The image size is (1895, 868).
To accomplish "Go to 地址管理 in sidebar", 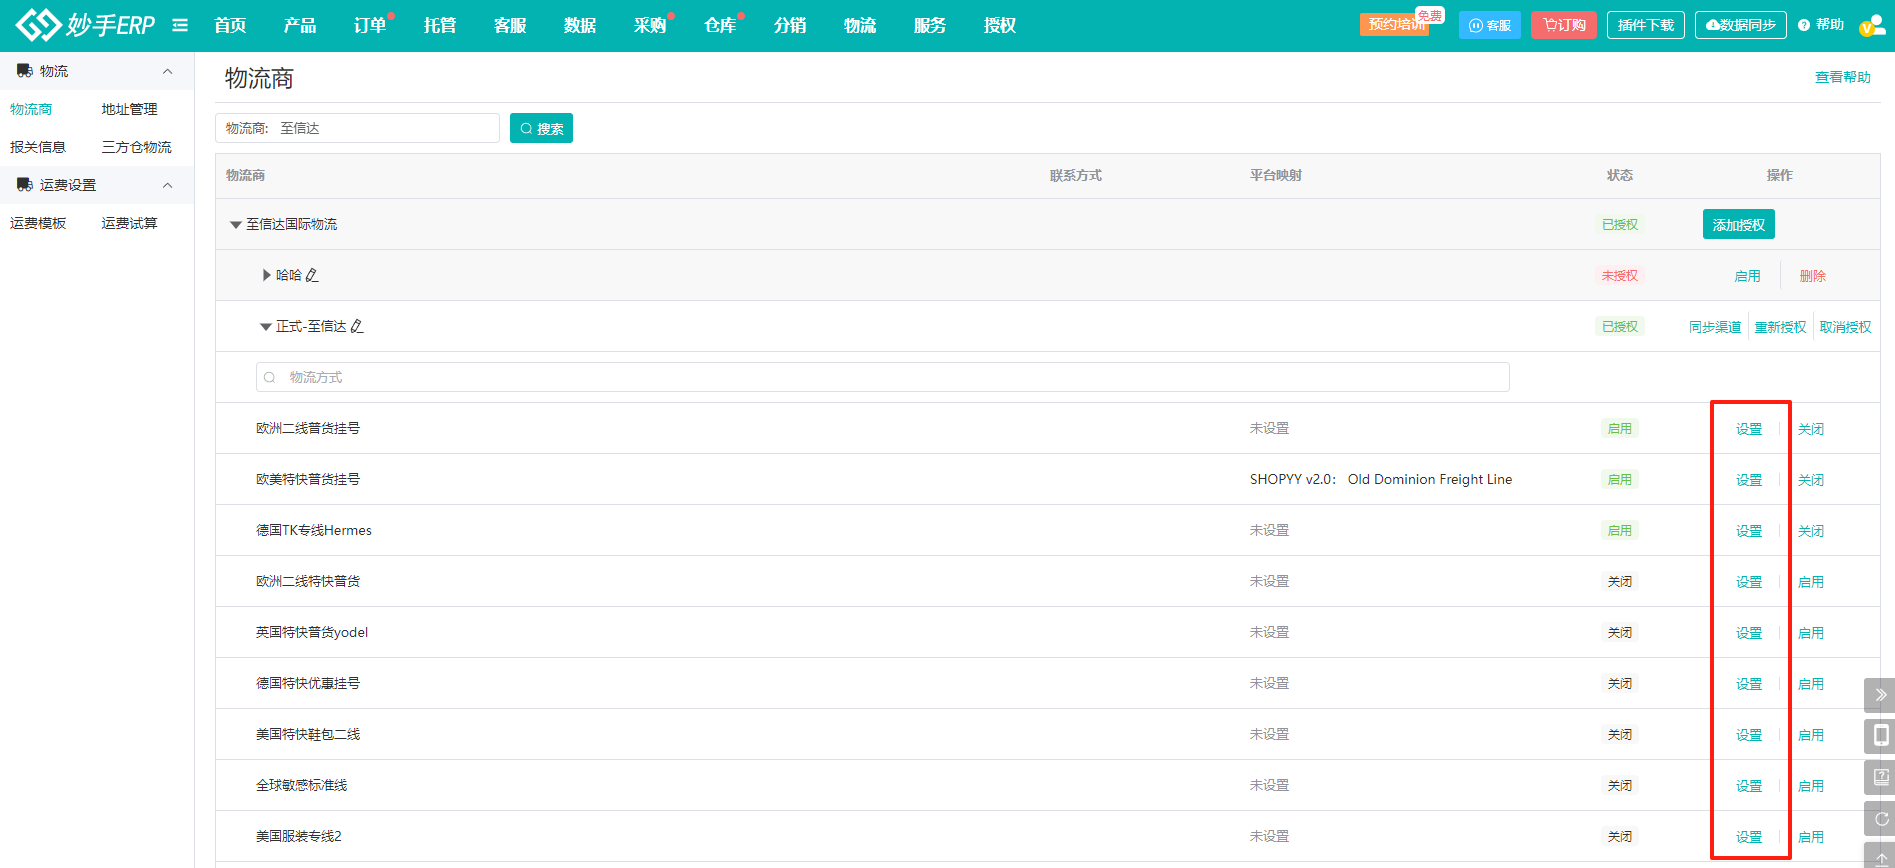I will point(129,109).
